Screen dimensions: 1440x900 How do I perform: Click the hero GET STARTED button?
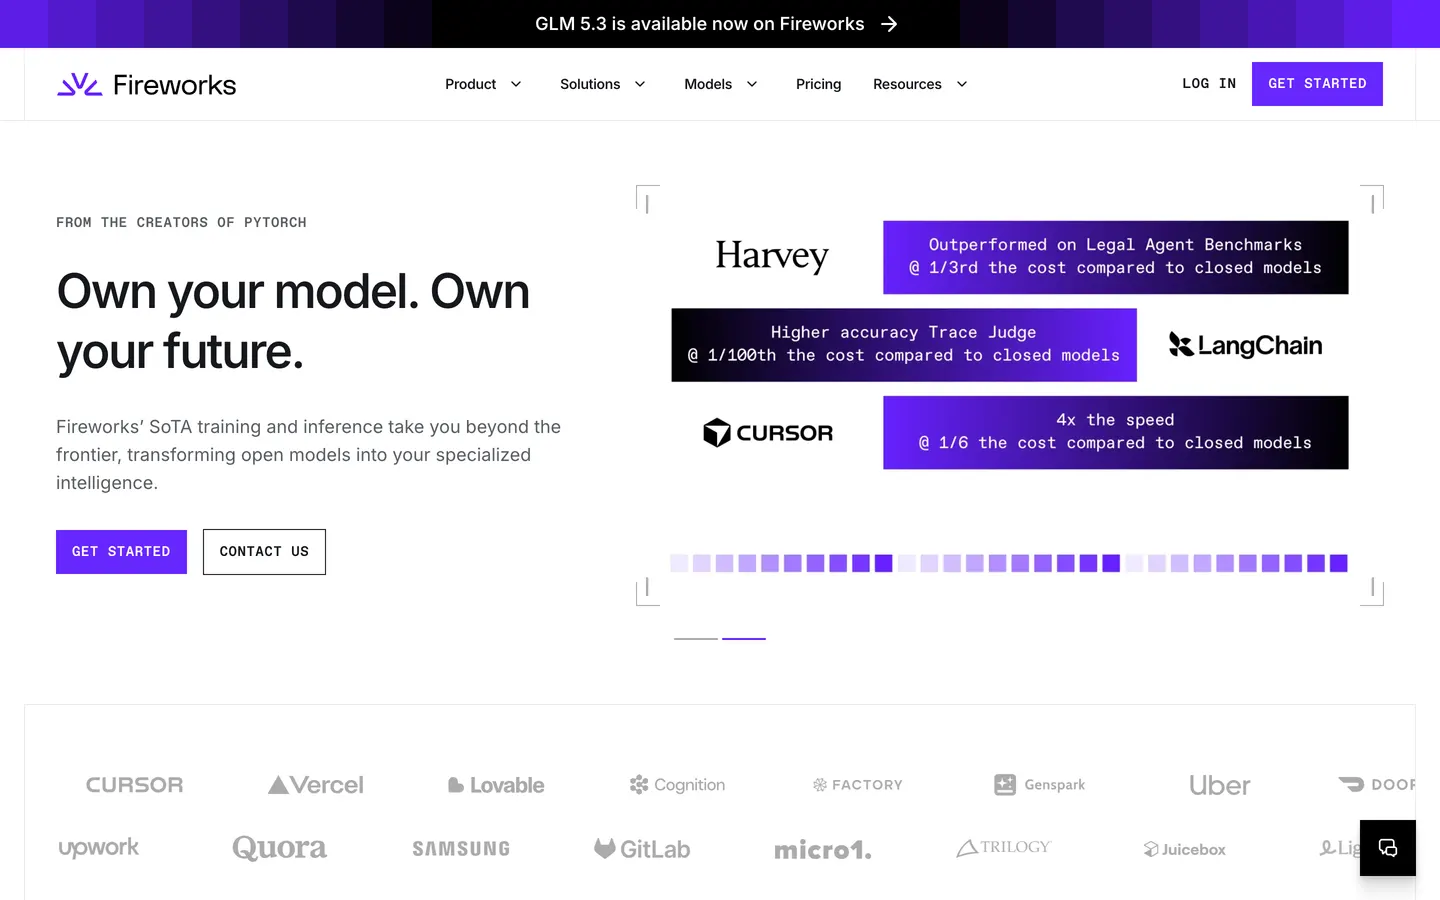click(x=121, y=552)
